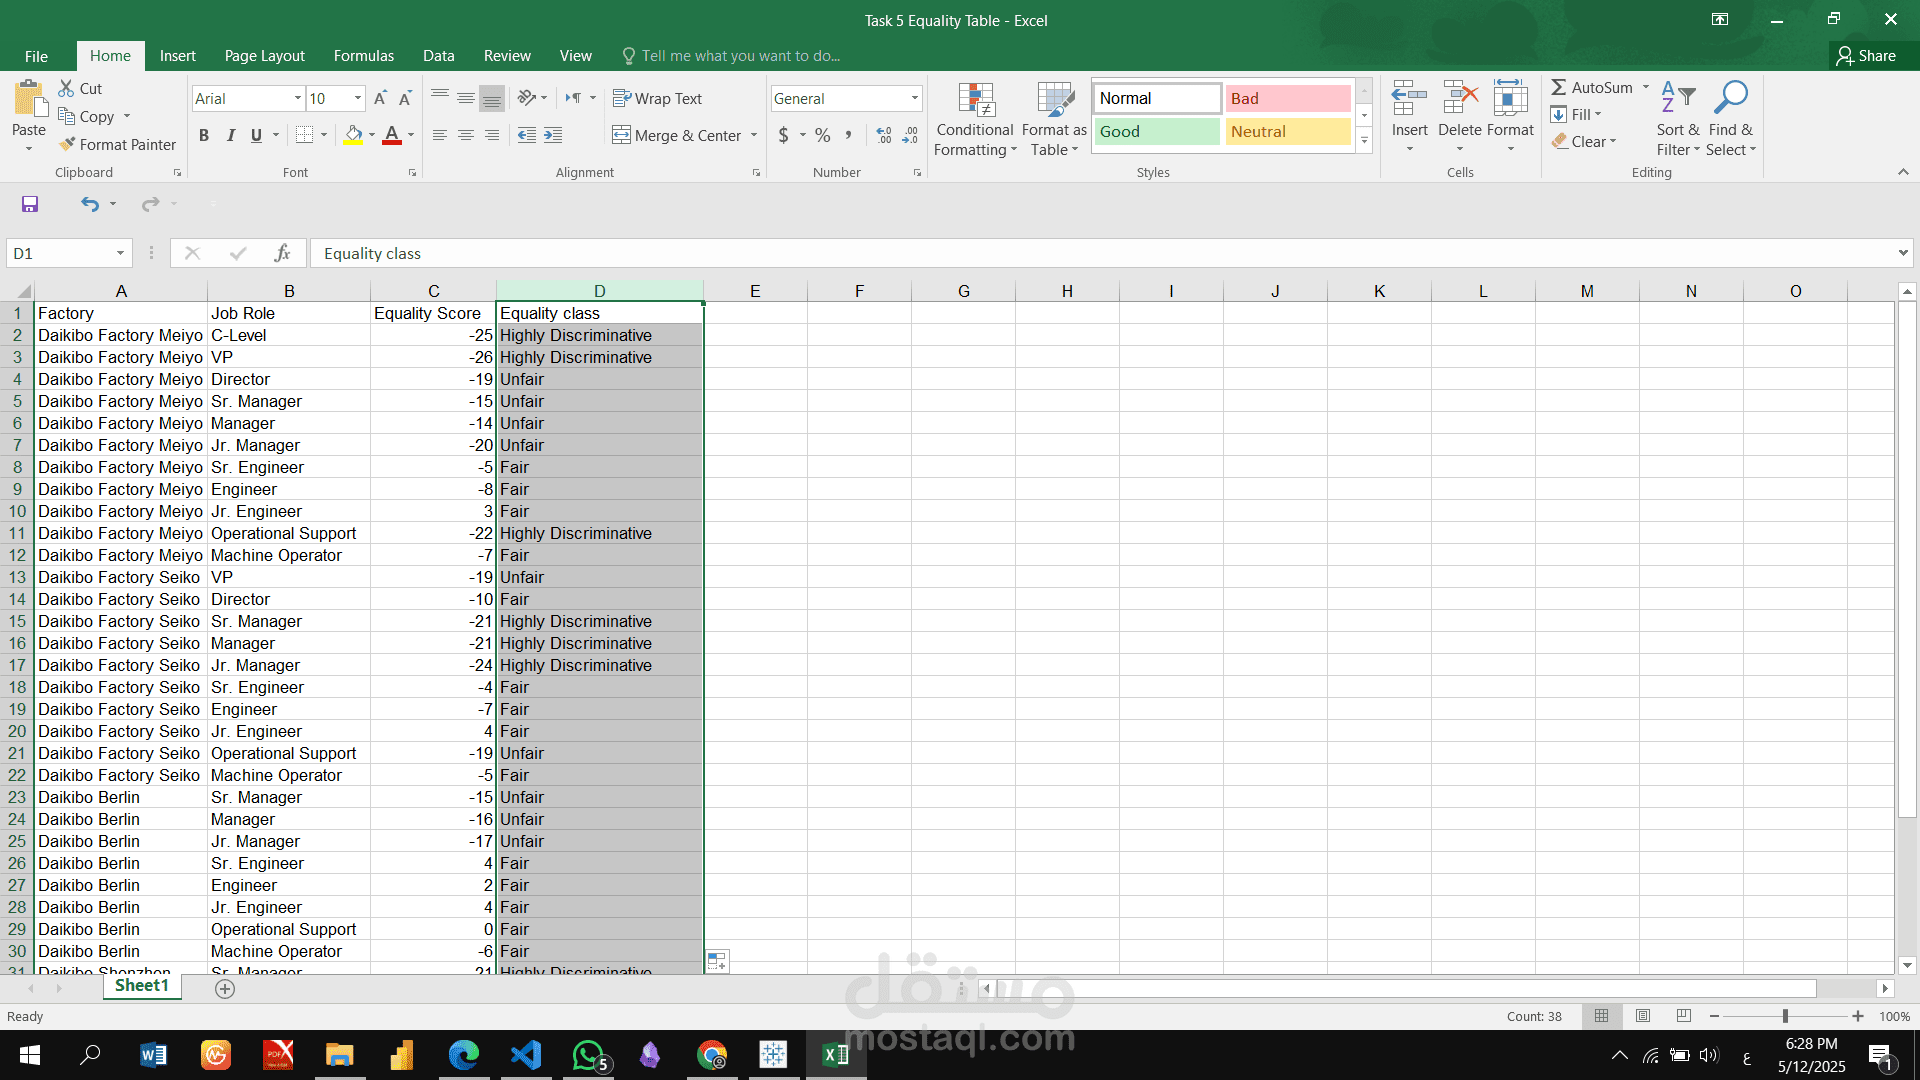Viewport: 1920px width, 1080px height.
Task: Switch to Page Layout view in status bar
Action: pos(1643,1016)
